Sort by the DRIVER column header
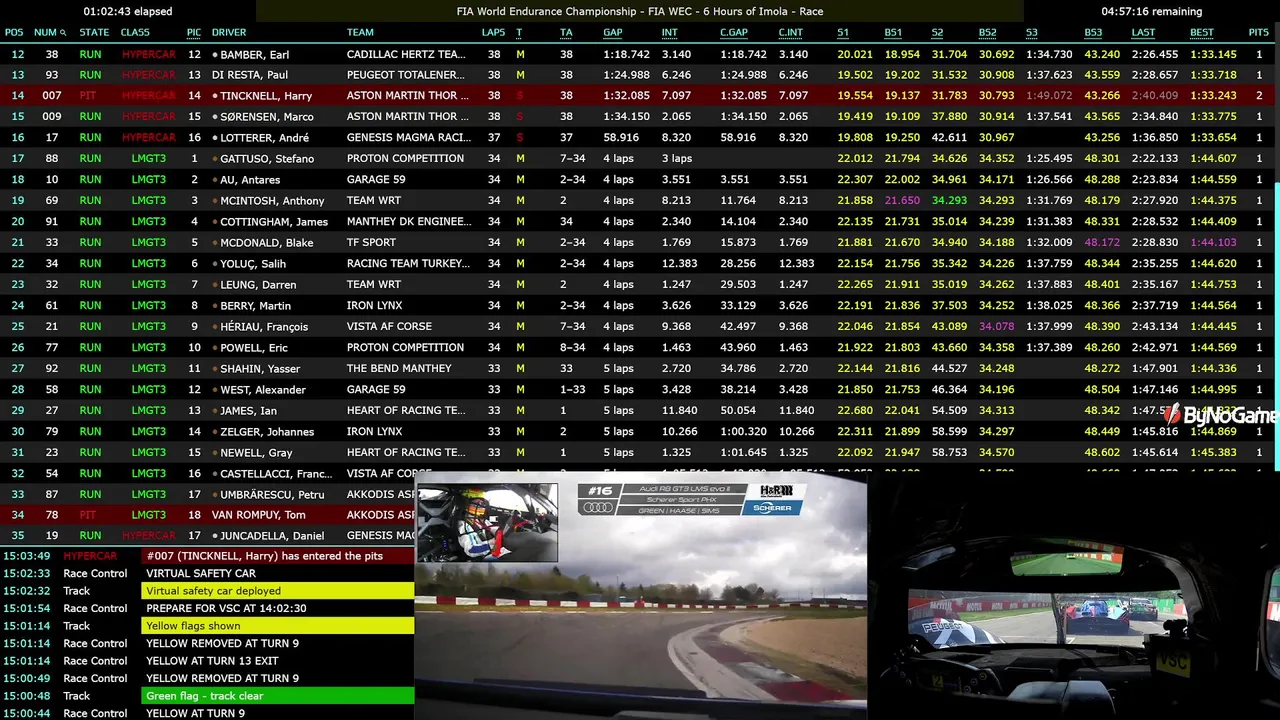Screen dimensions: 1280x720 [229, 33]
